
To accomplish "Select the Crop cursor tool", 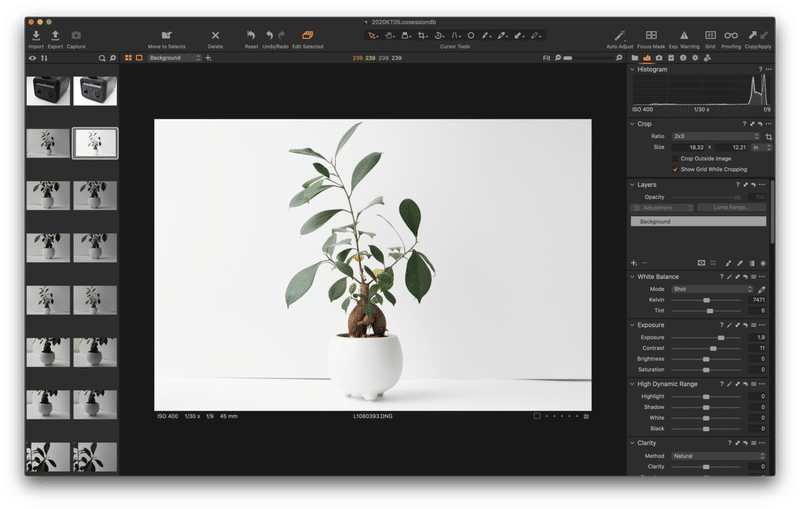I will click(422, 35).
